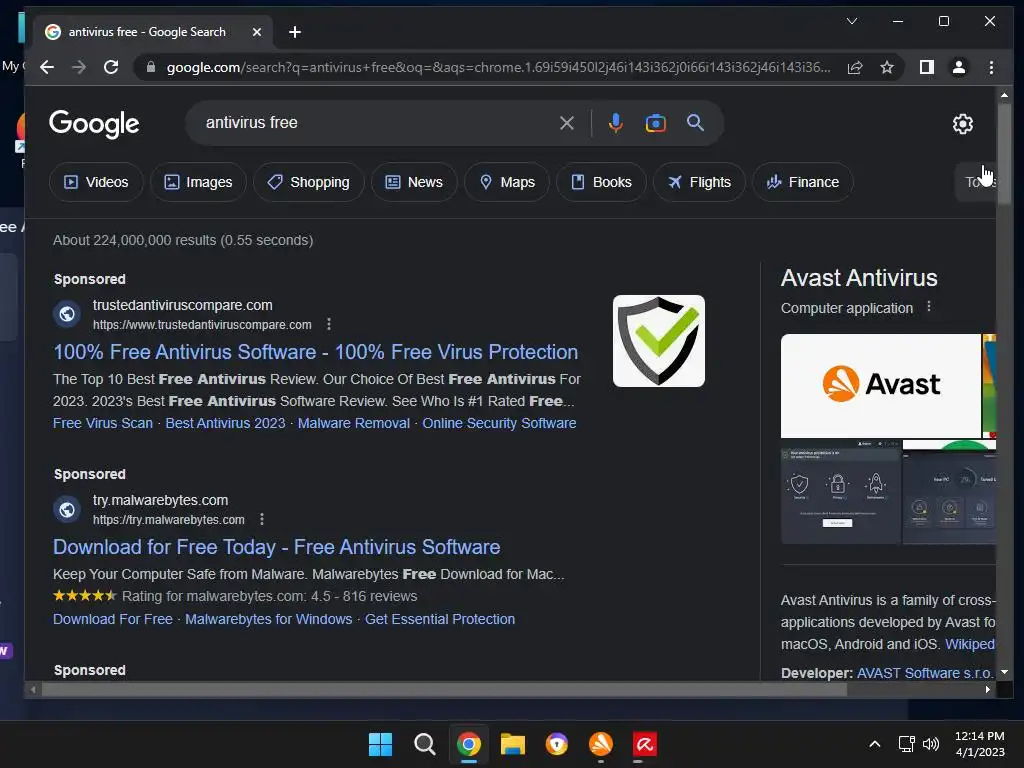This screenshot has width=1024, height=768.
Task: Click the shield checkmark ad thumbnail
Action: click(658, 341)
